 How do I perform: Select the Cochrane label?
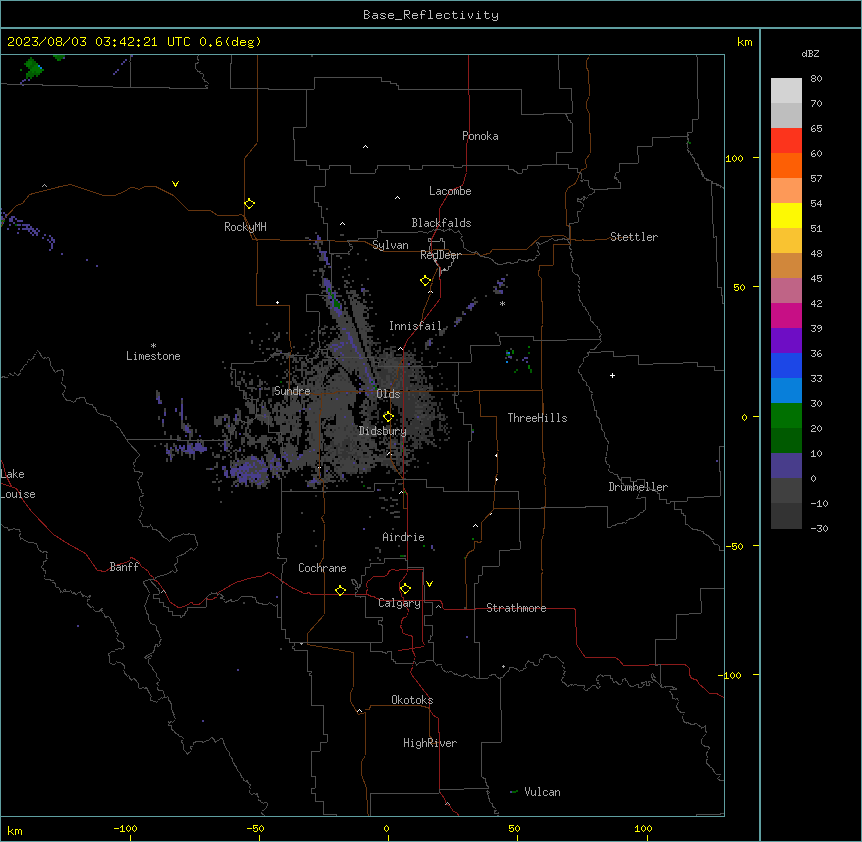coord(322,568)
